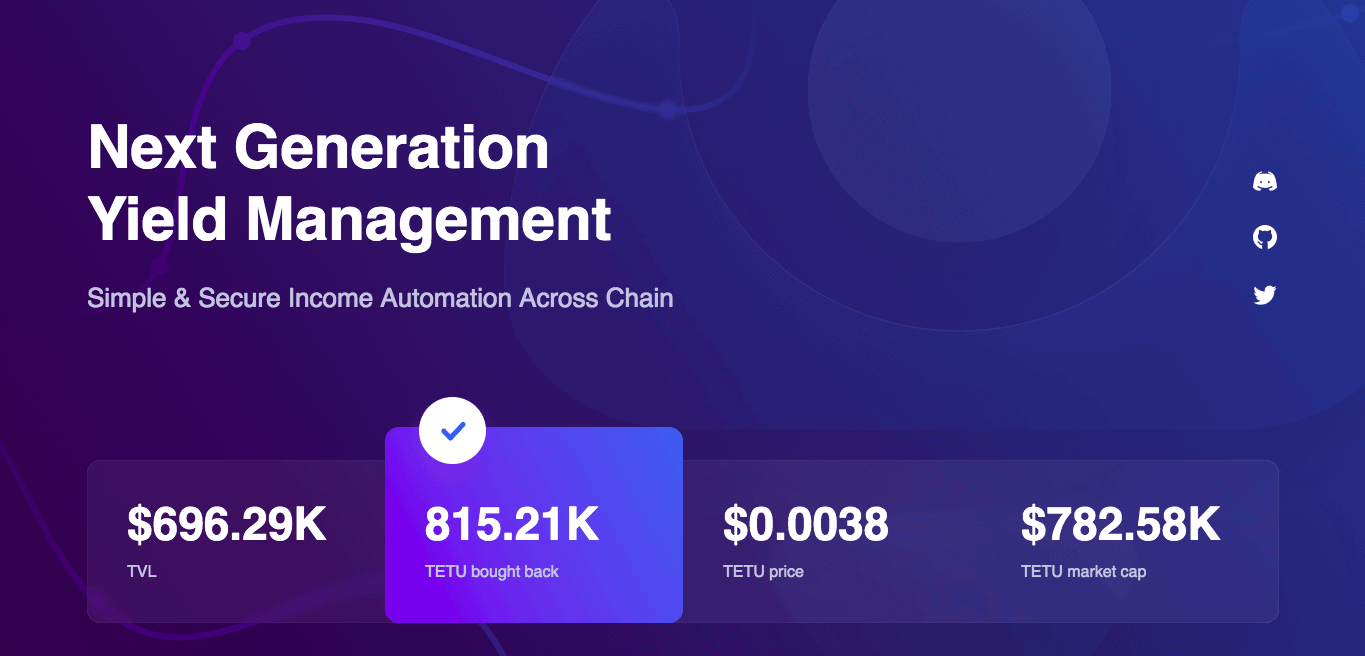Select the TETU price stat card
This screenshot has width=1365, height=656.
tap(832, 541)
